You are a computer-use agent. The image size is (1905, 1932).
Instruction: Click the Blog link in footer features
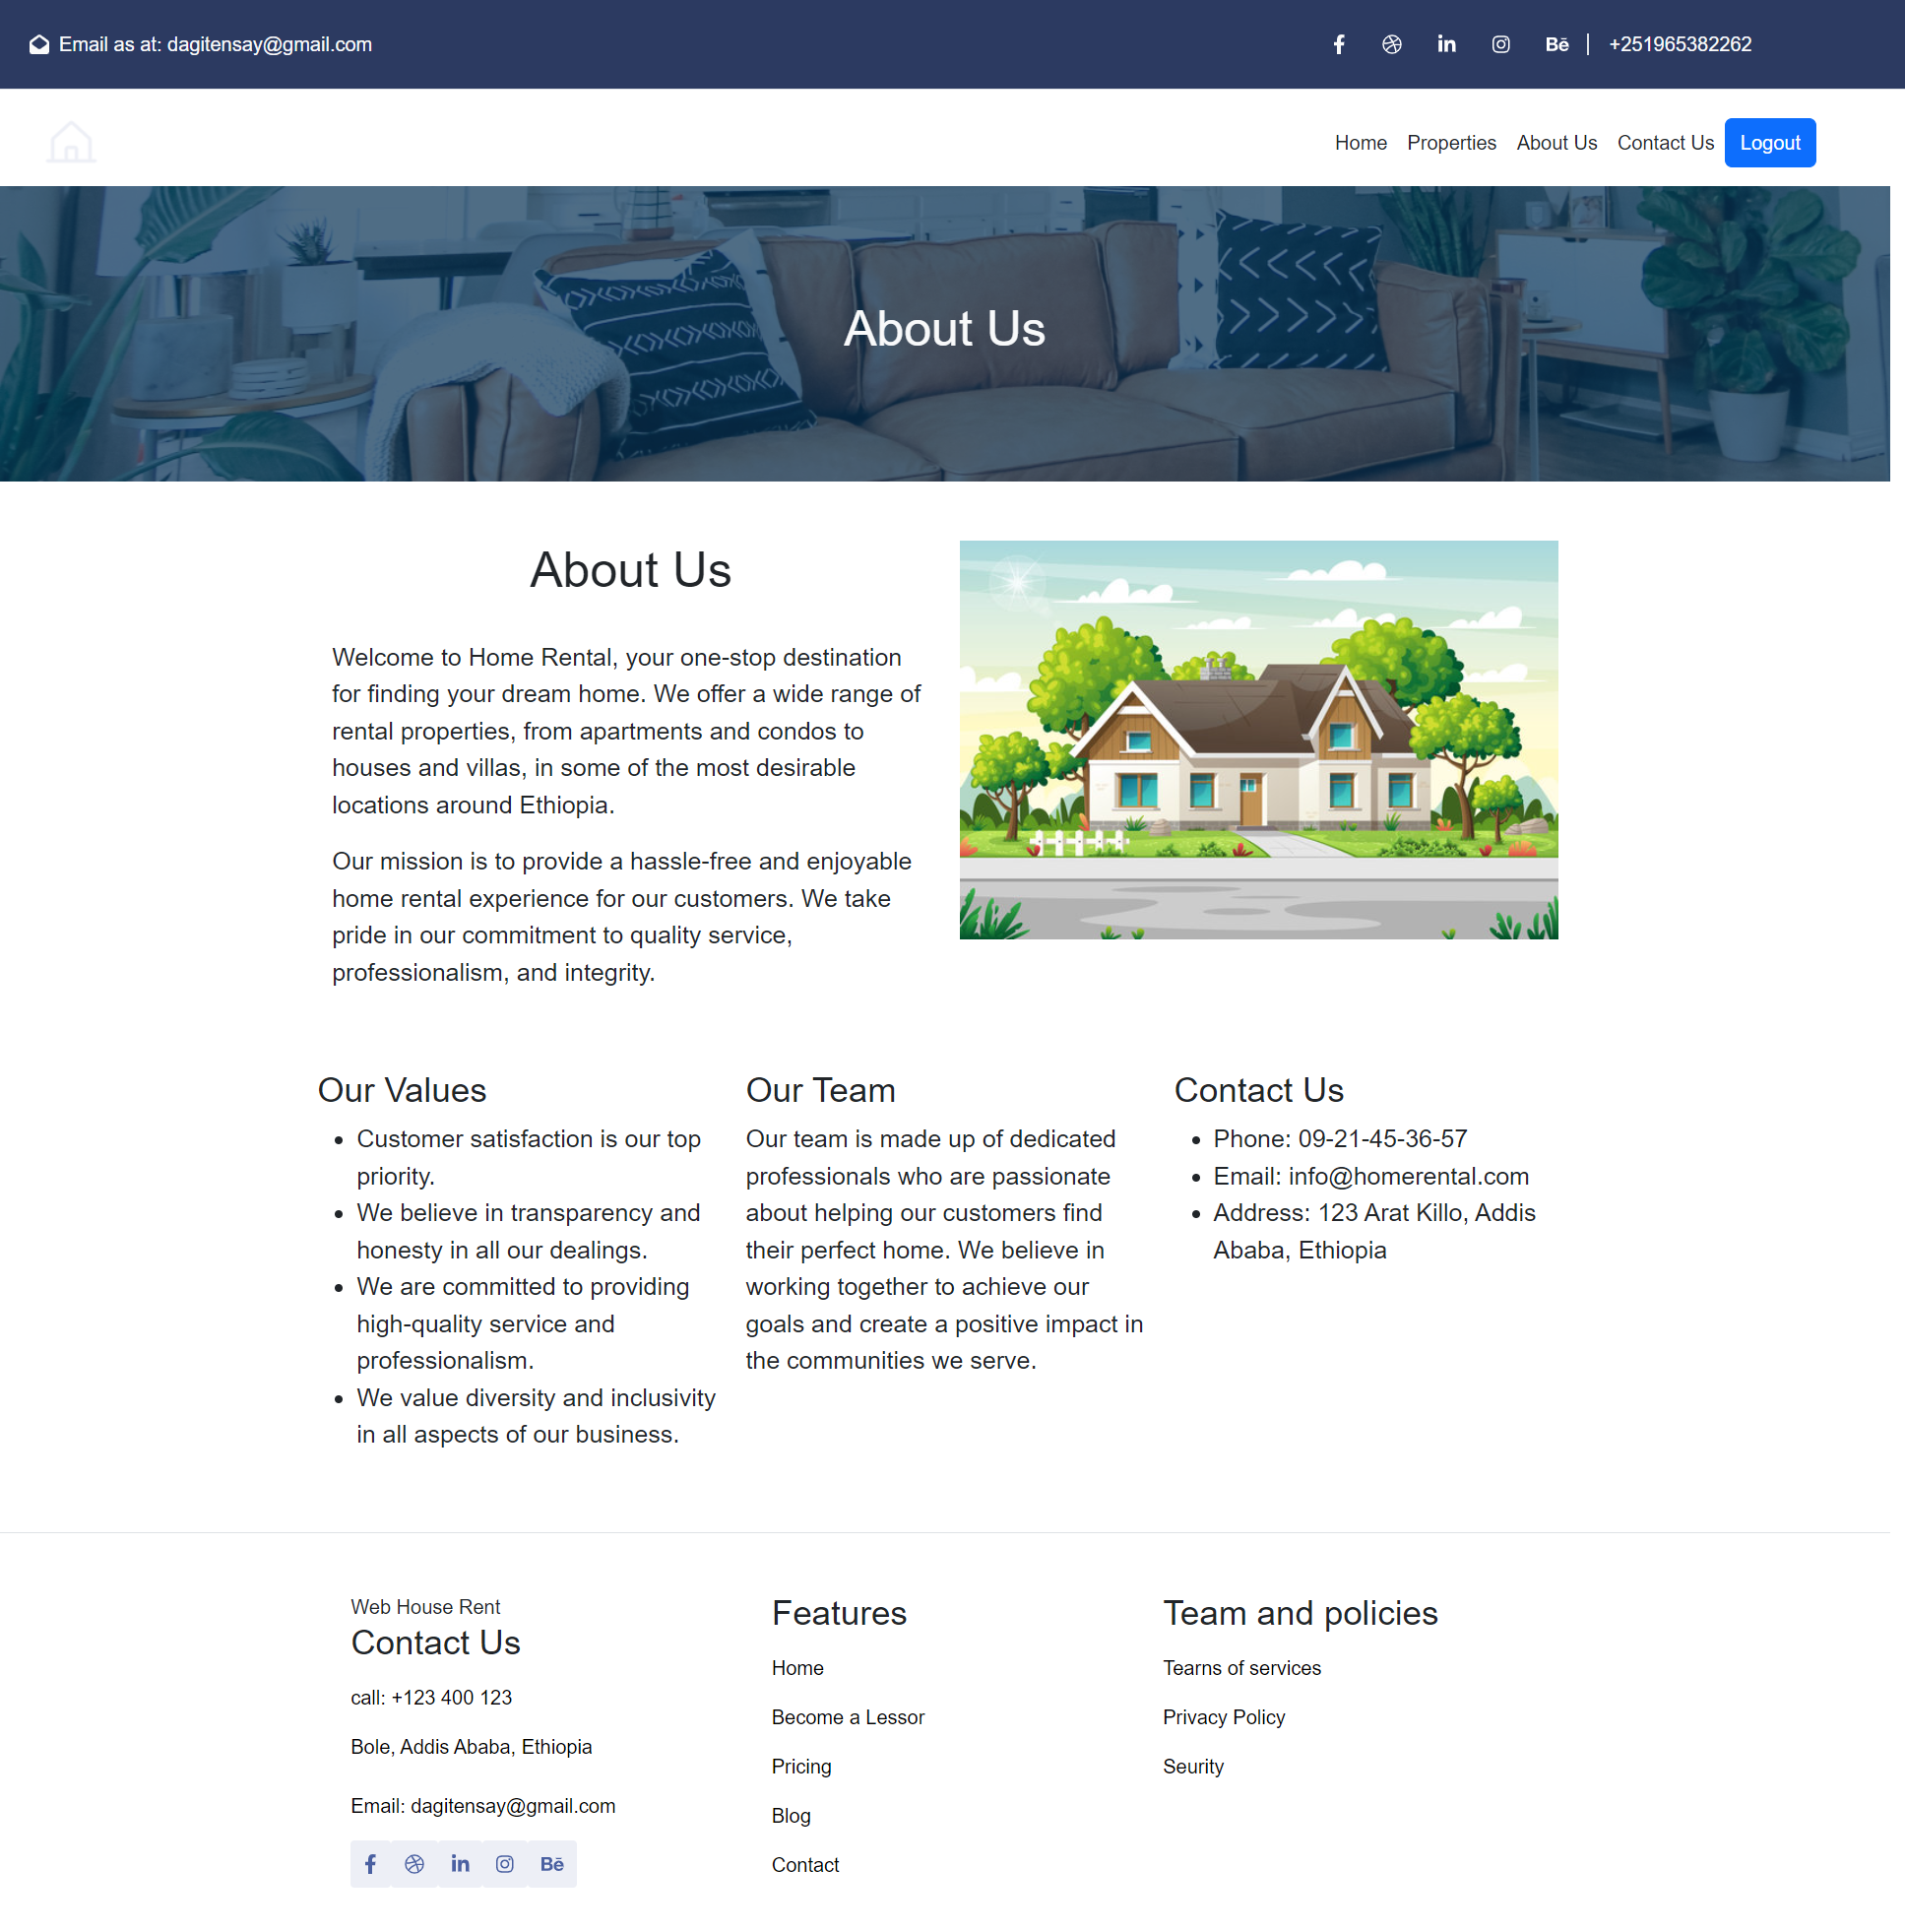pyautogui.click(x=794, y=1815)
